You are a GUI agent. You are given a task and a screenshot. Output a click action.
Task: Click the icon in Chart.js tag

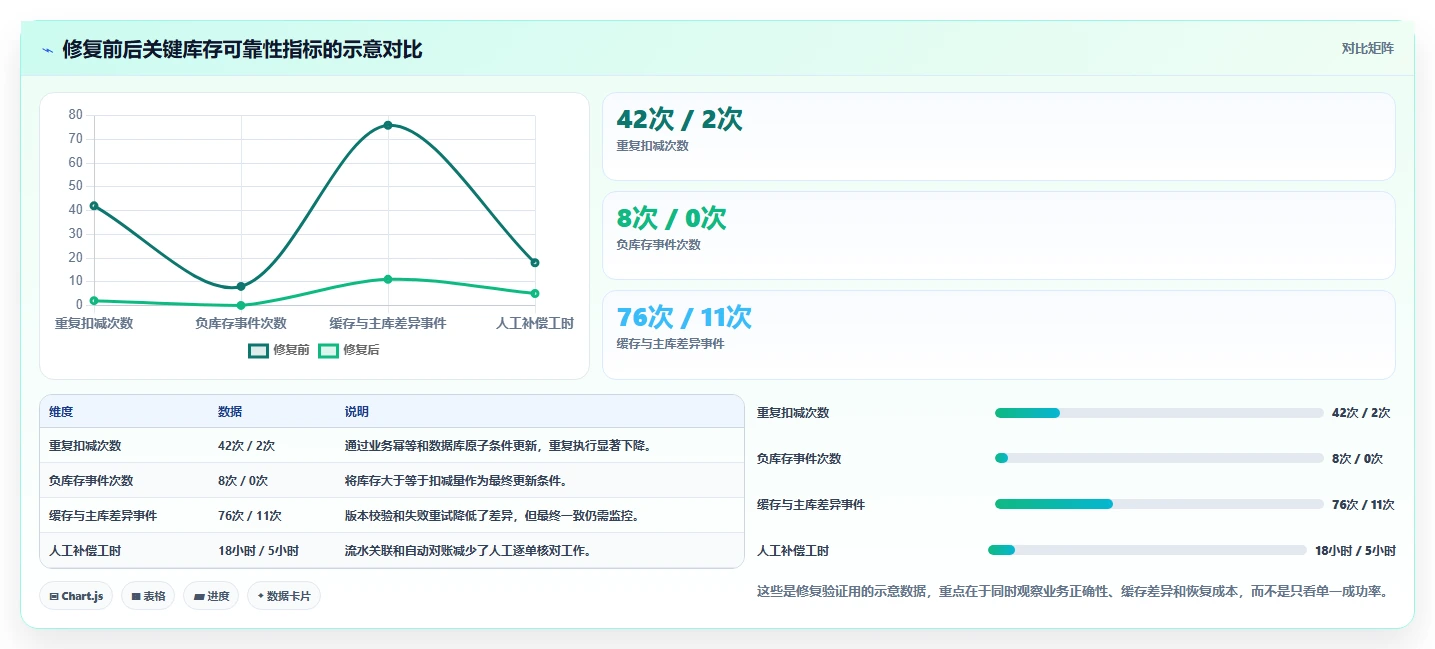[54, 596]
